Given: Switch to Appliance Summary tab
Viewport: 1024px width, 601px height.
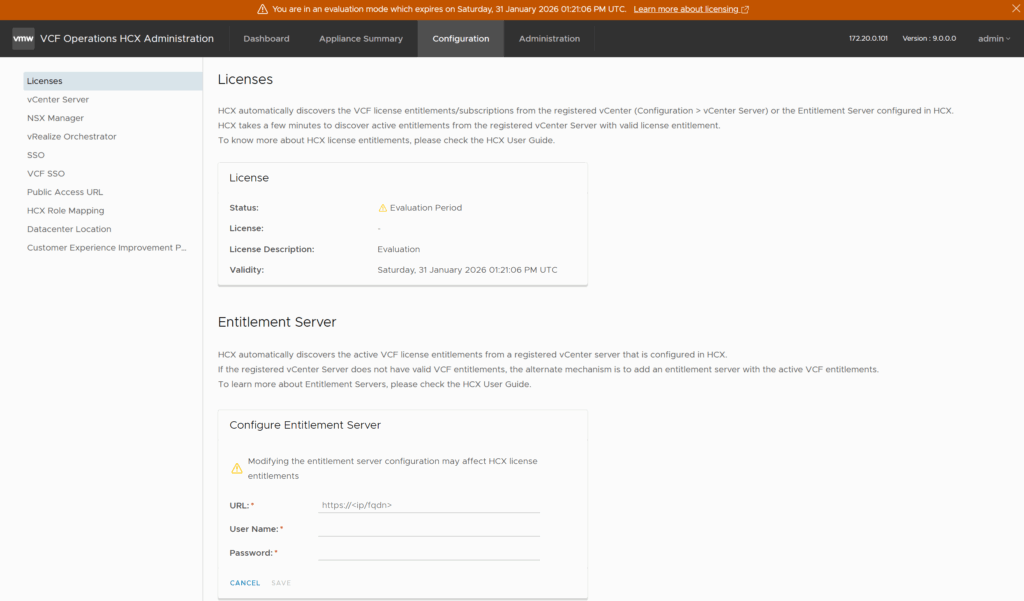Looking at the screenshot, I should point(361,39).
